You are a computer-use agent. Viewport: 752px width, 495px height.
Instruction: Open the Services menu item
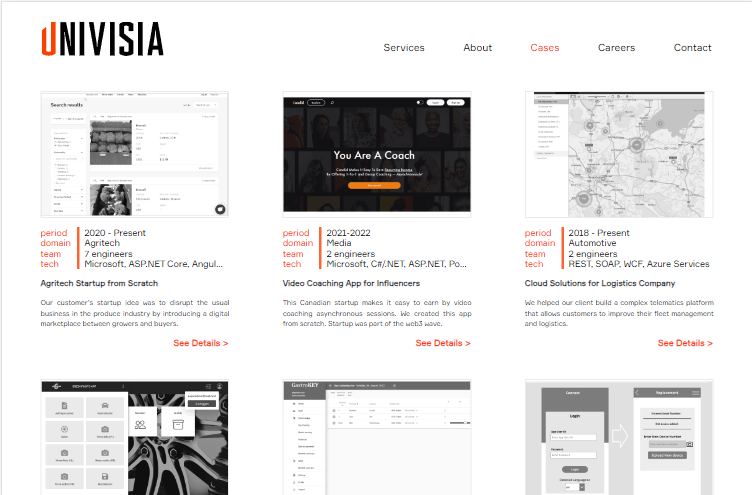pos(404,47)
